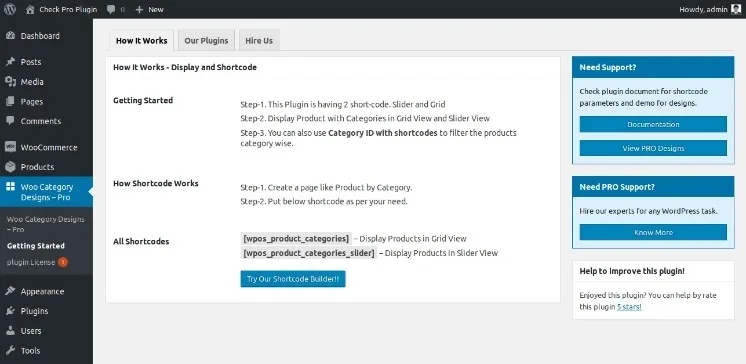Click the Documentation button
The image size is (746, 364).
pos(653,124)
